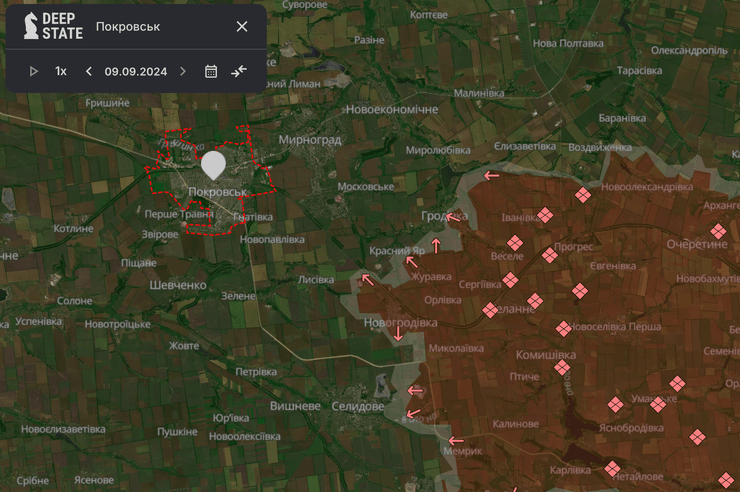The image size is (740, 492).
Task: Click the white location pin on Покровськ
Action: pos(213,164)
